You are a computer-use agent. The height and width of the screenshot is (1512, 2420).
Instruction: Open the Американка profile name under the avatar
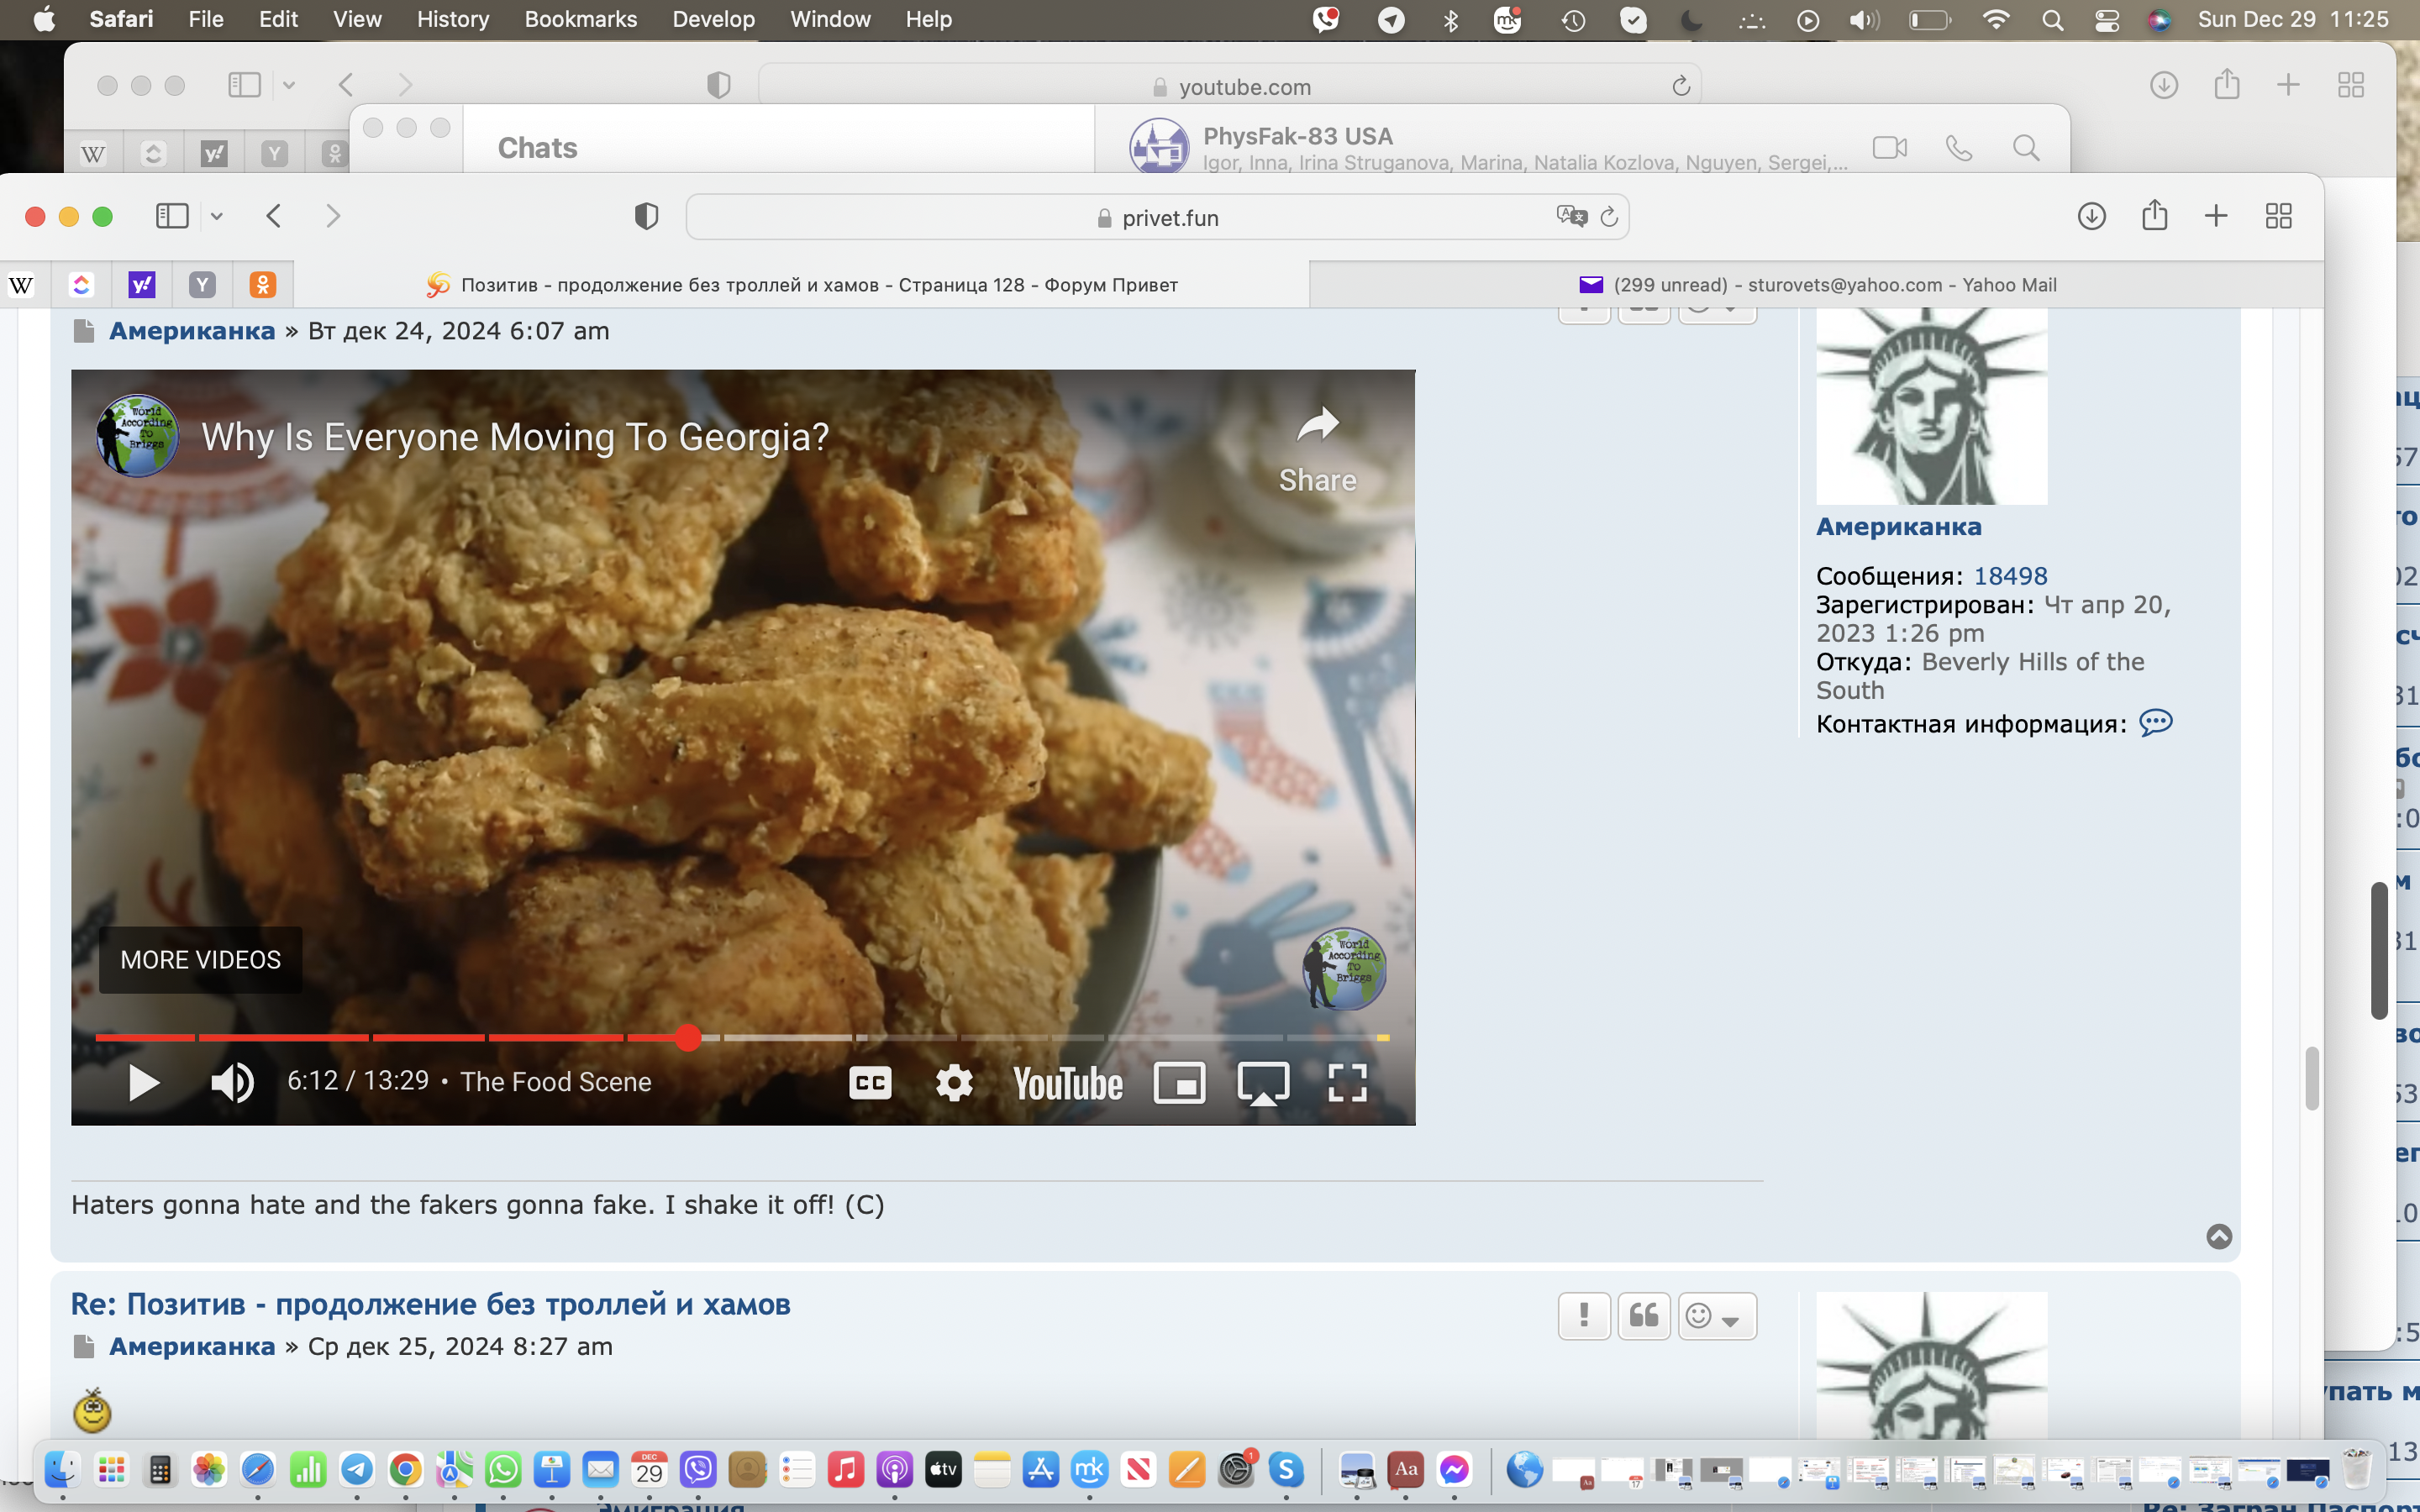pyautogui.click(x=1898, y=527)
